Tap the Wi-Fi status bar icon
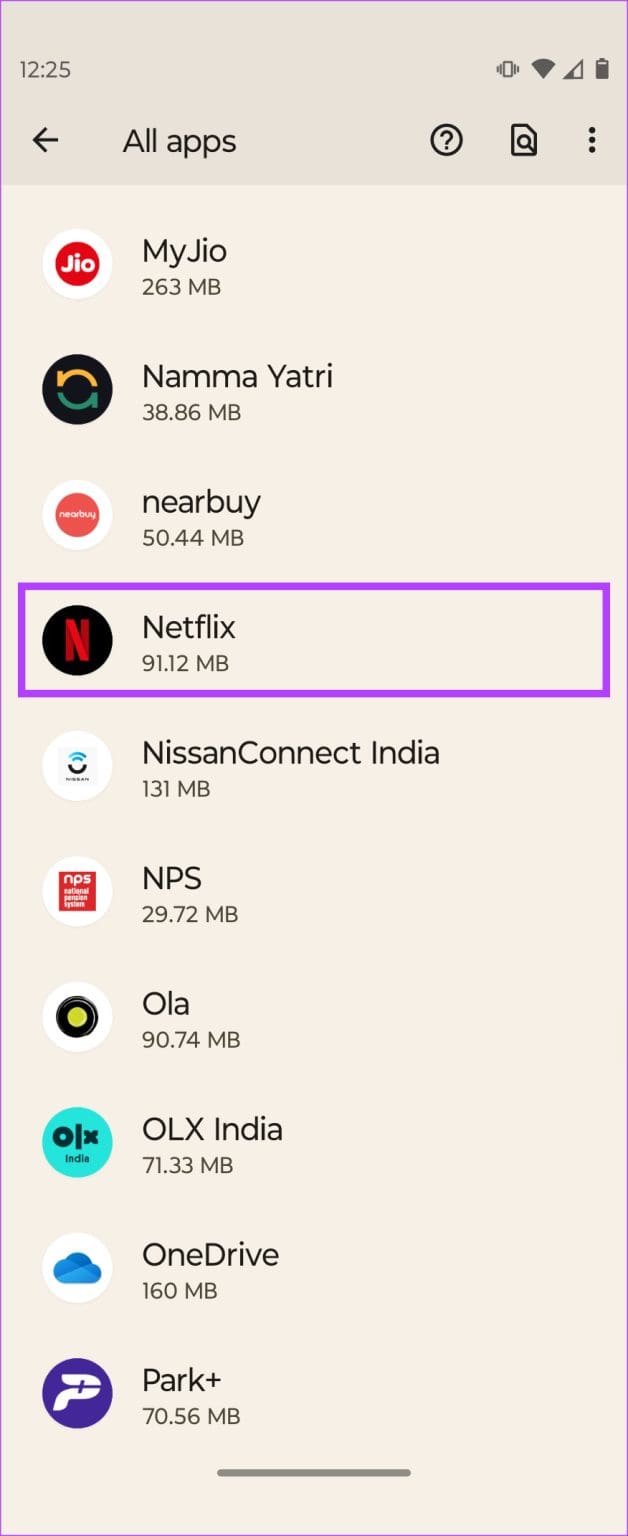The image size is (628, 1536). [541, 68]
